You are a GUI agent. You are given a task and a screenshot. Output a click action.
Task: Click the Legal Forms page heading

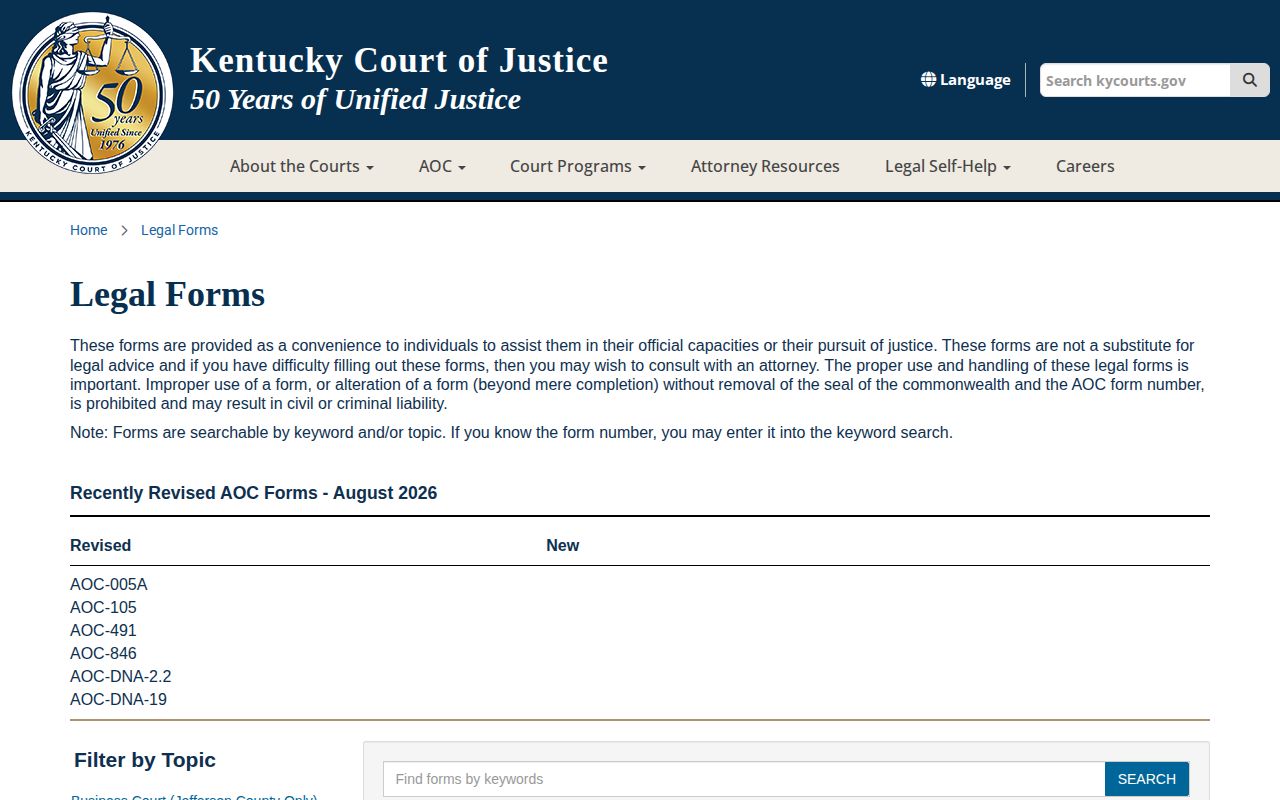167,294
